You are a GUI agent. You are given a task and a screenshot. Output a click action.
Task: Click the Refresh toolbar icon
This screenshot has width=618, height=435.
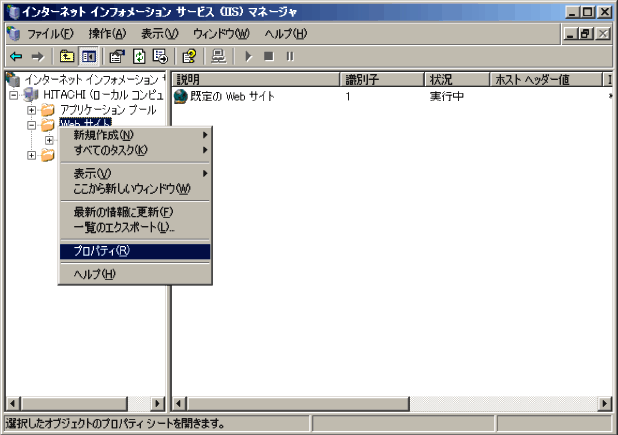[139, 57]
